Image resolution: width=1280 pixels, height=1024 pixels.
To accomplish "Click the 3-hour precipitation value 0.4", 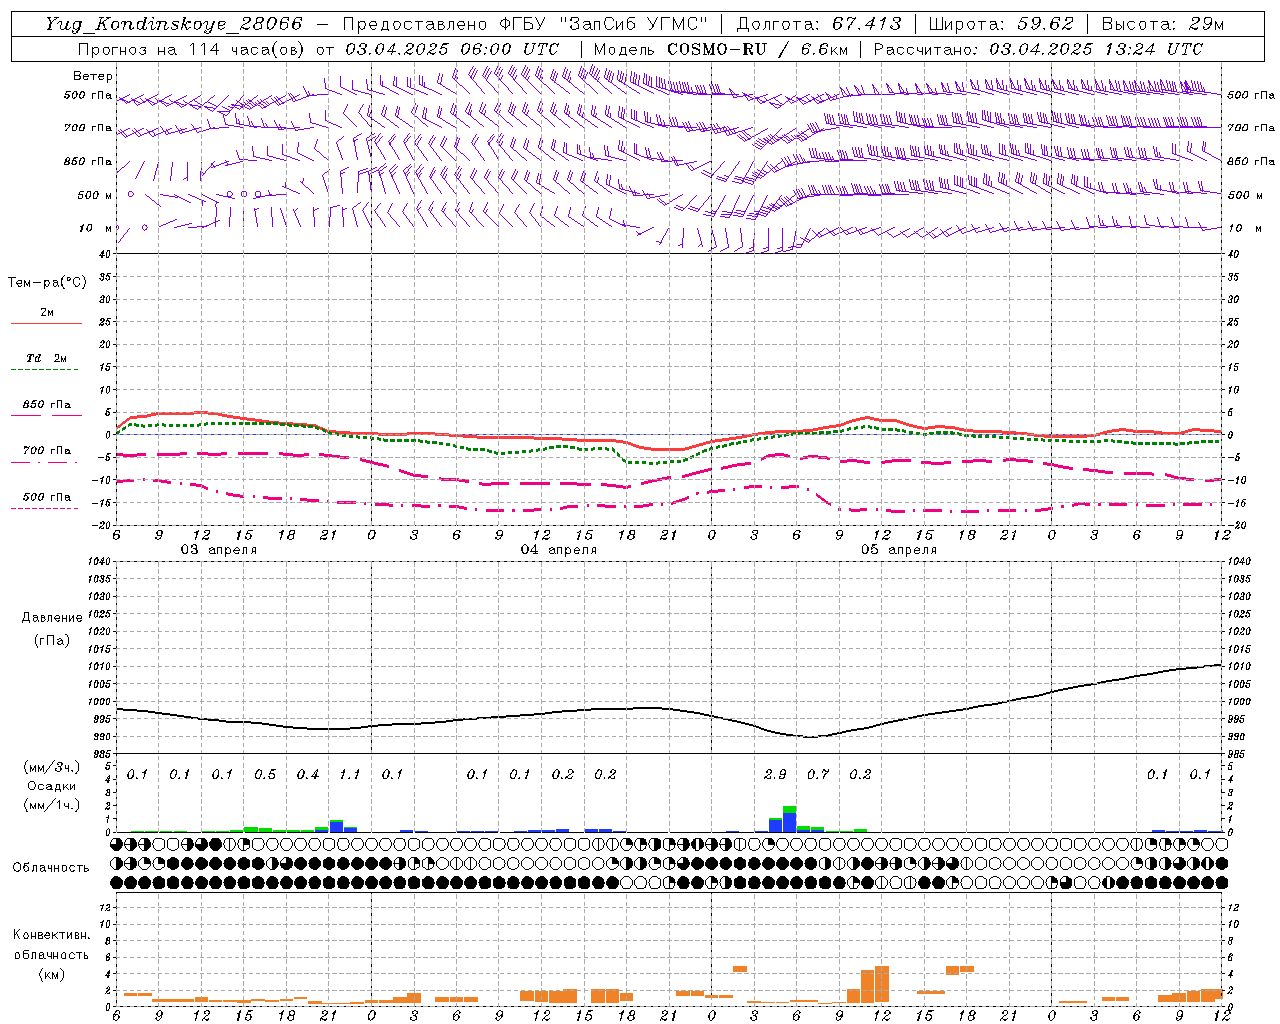I will [307, 775].
